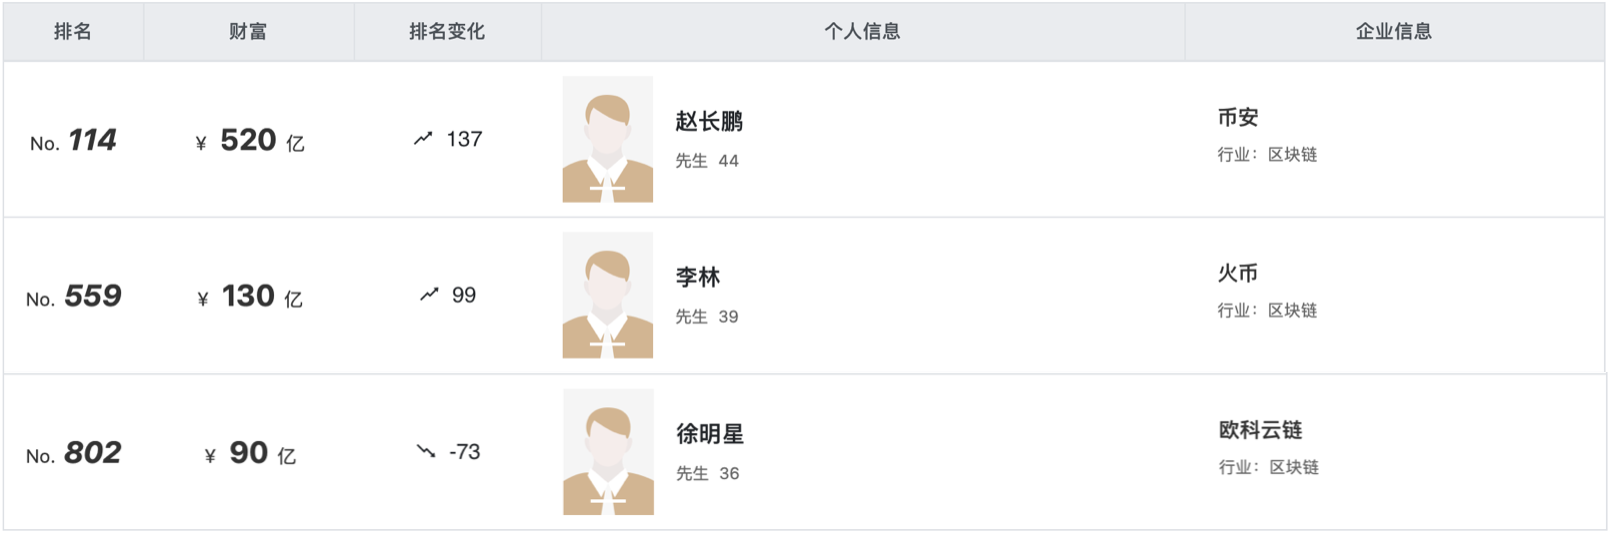Image resolution: width=1612 pixels, height=534 pixels.
Task: Select the rank No. 802 entry
Action: (x=73, y=454)
